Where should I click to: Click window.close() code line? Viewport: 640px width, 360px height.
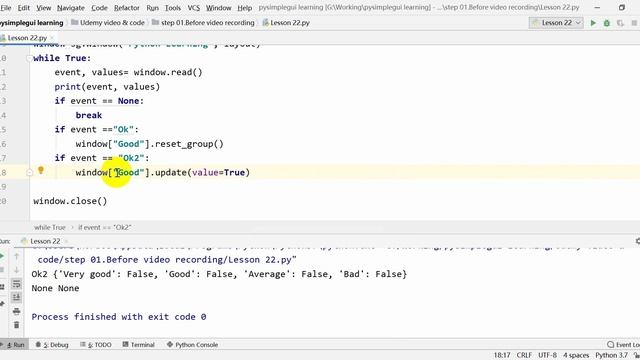(x=70, y=201)
